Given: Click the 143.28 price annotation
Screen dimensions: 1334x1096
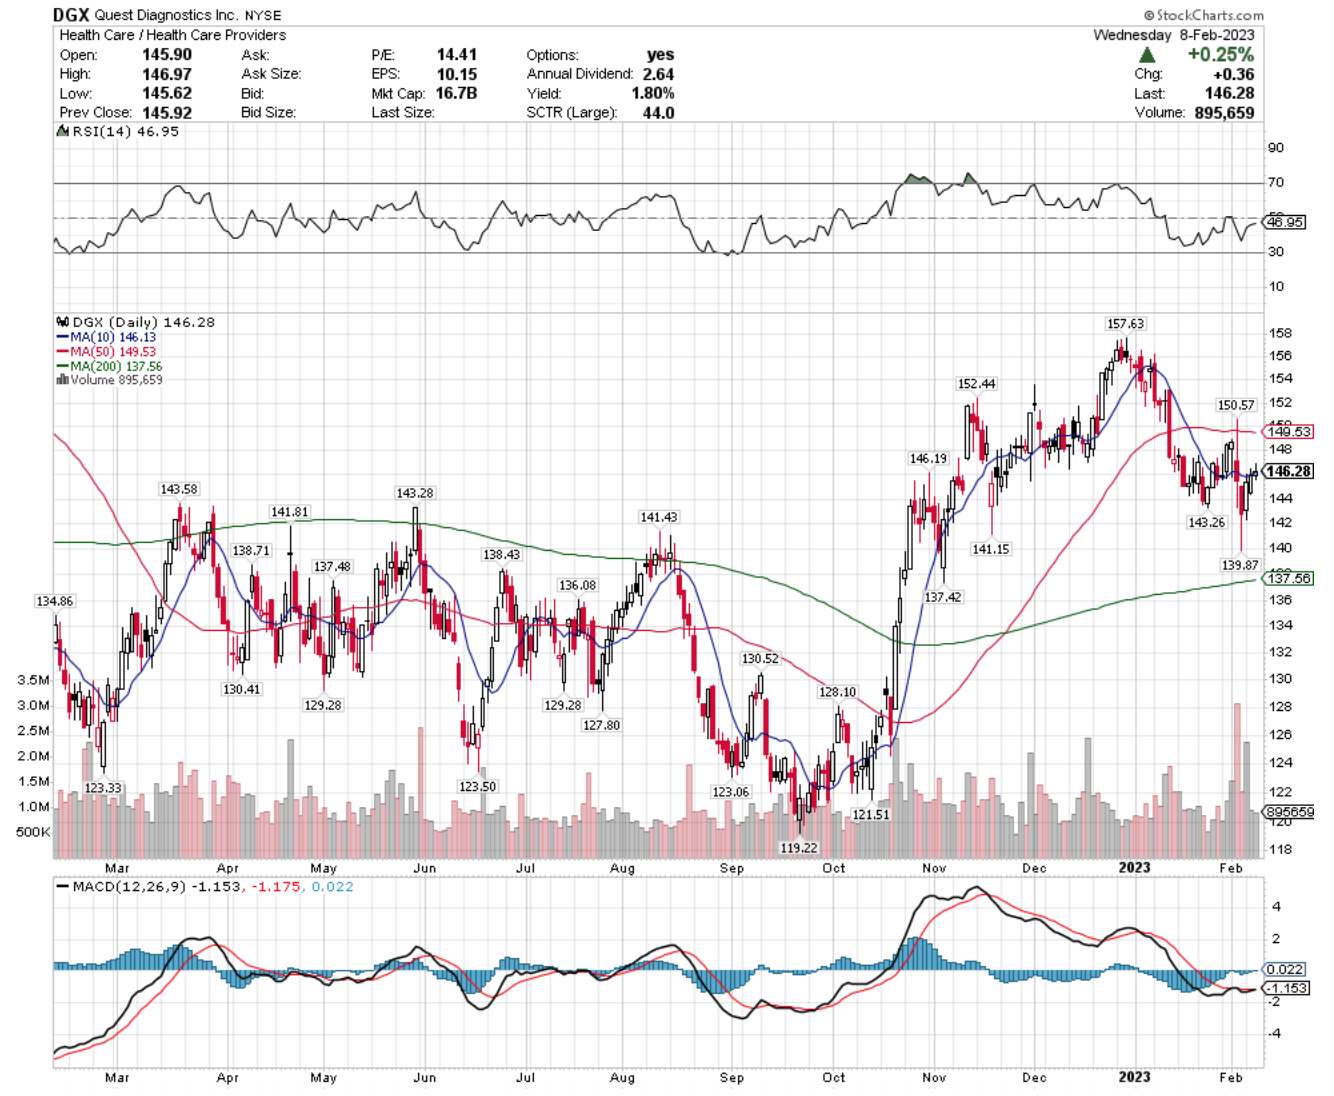Looking at the screenshot, I should click(414, 493).
